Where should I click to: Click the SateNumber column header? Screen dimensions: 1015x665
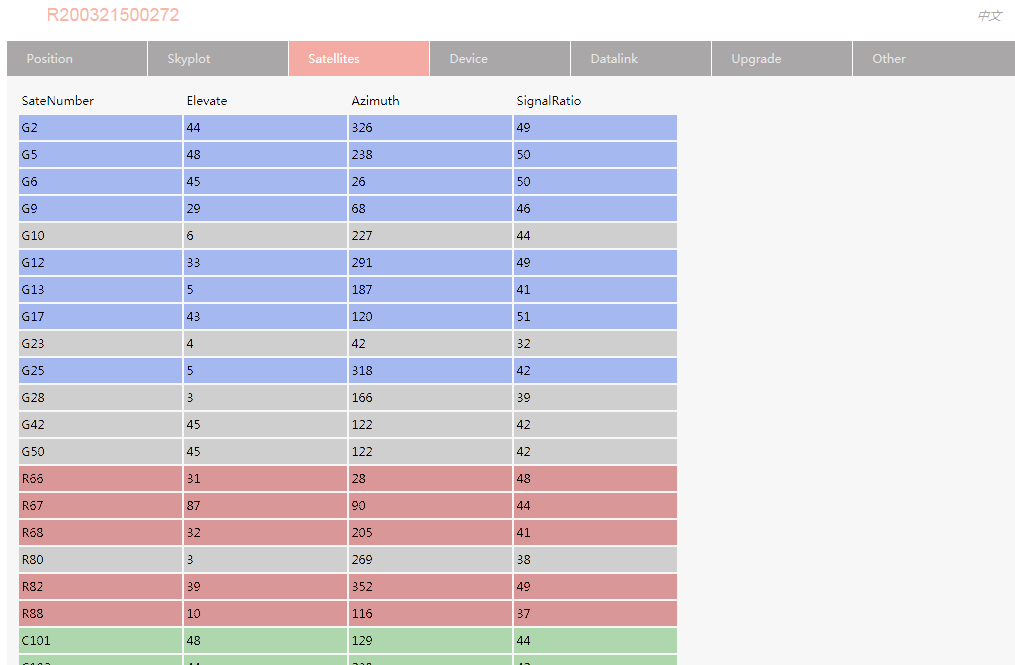pos(58,100)
